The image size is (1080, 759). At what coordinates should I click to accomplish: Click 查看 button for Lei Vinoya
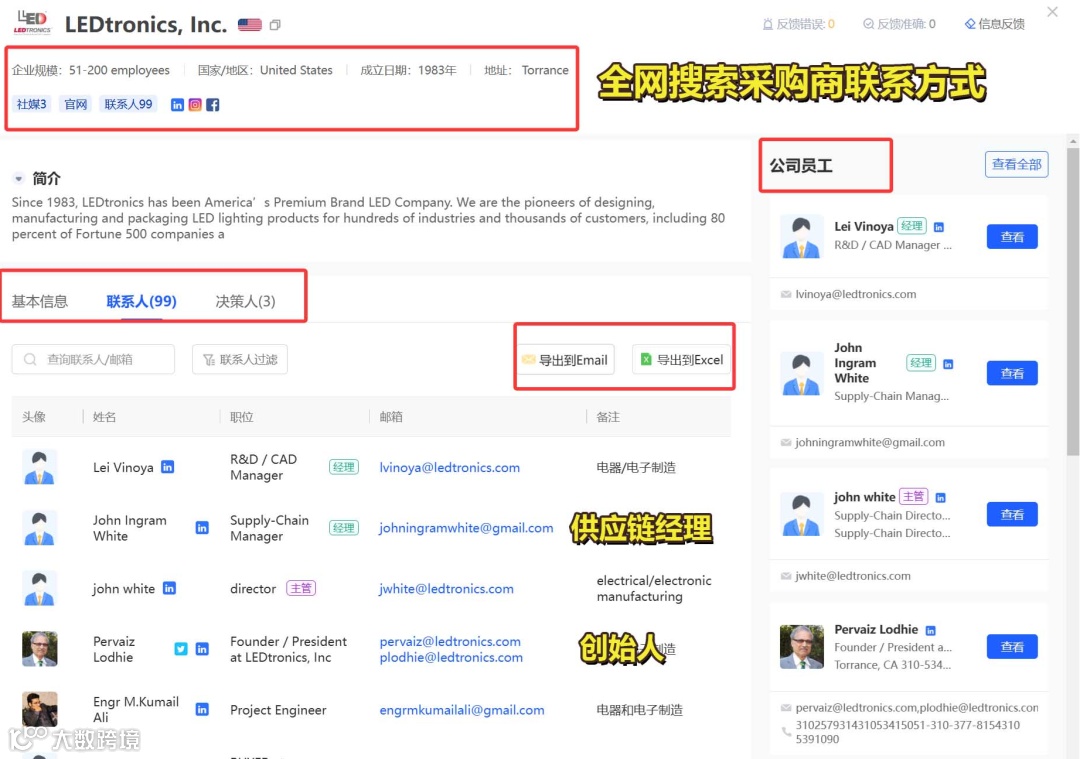tap(1012, 237)
